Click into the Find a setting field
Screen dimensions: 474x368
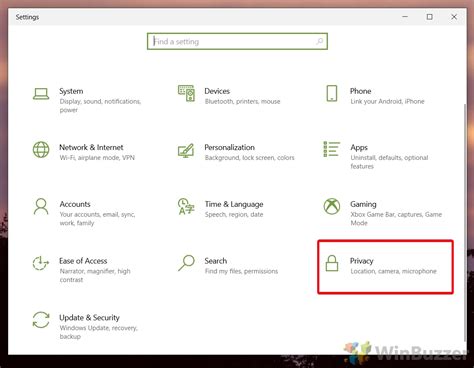(237, 41)
